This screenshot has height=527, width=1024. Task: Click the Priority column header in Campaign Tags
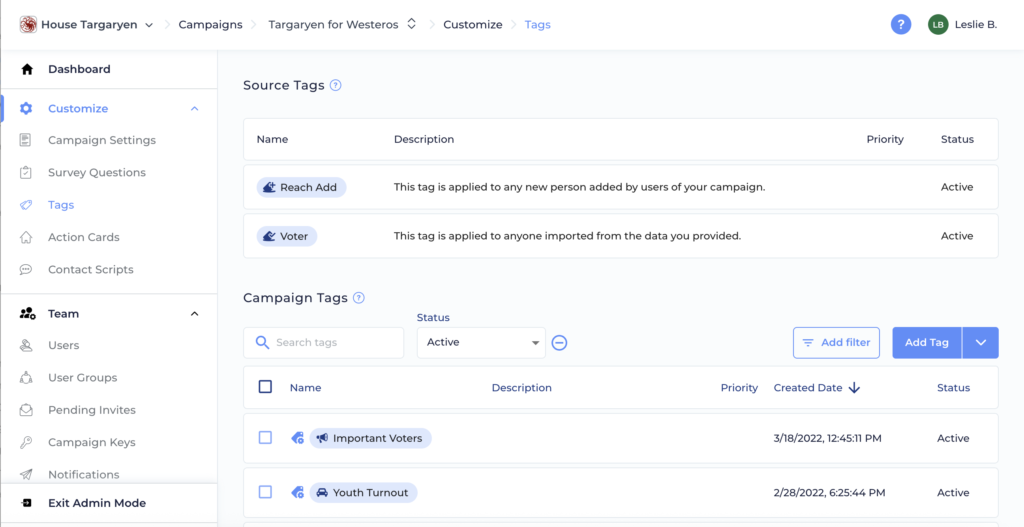pyautogui.click(x=739, y=388)
